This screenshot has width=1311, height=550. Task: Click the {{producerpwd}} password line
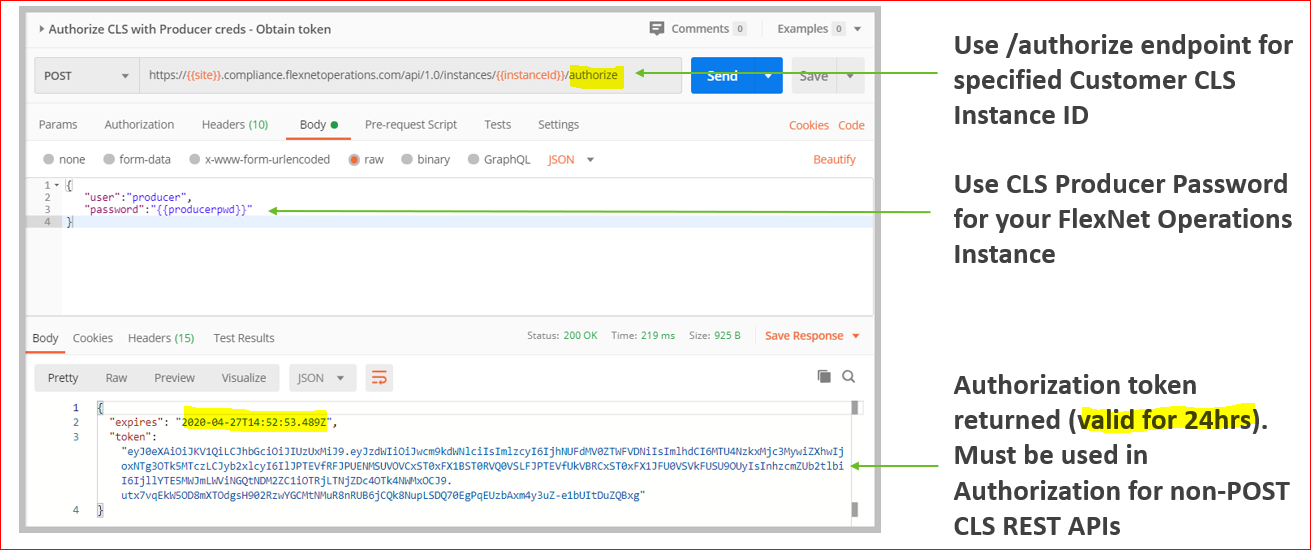[169, 210]
